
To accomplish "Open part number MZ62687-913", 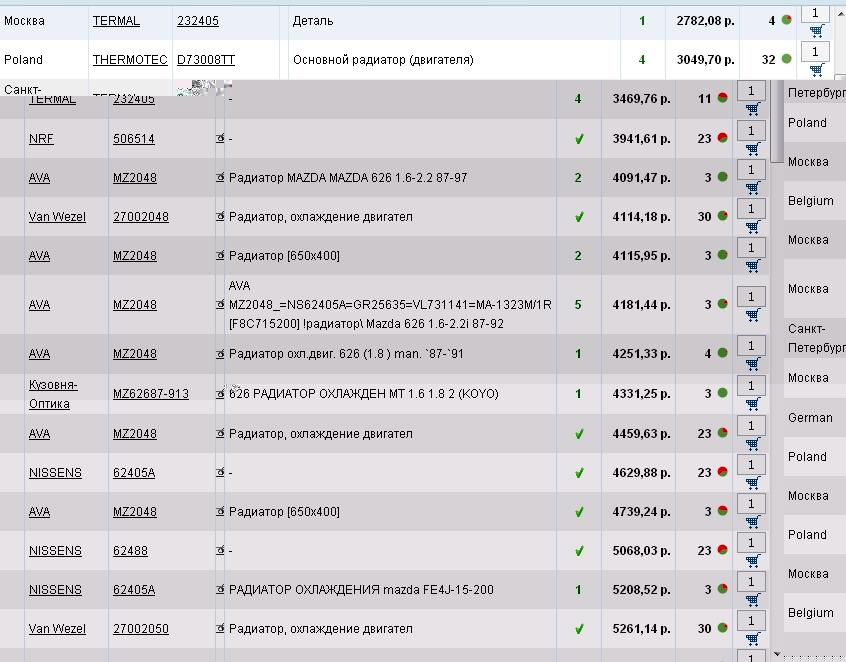I will point(151,394).
